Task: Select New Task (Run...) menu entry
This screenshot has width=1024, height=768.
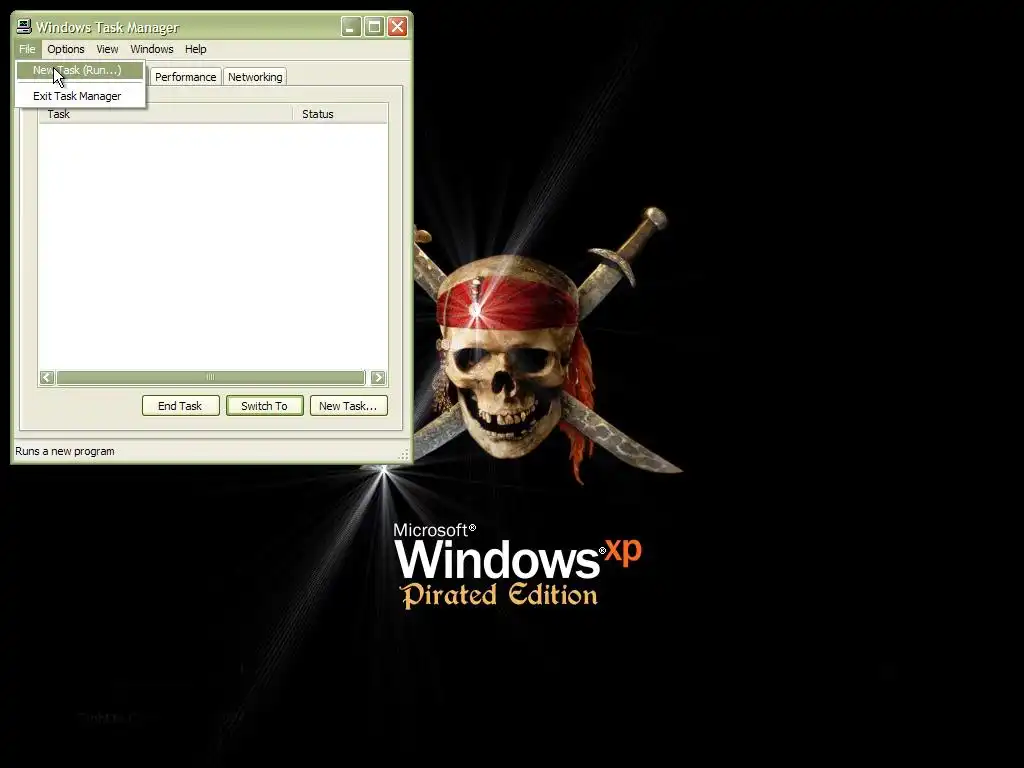Action: tap(80, 70)
